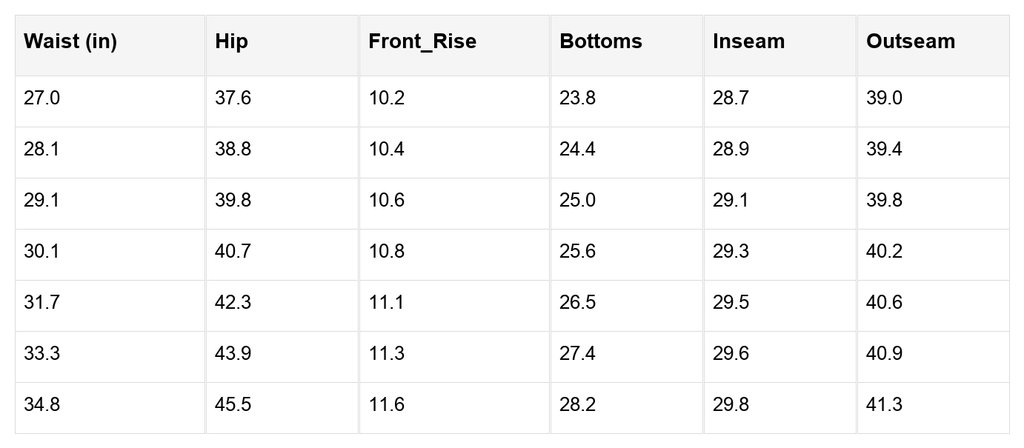The width and height of the screenshot is (1024, 448).
Task: Select waist cell with value 27.0
Action: pos(42,99)
